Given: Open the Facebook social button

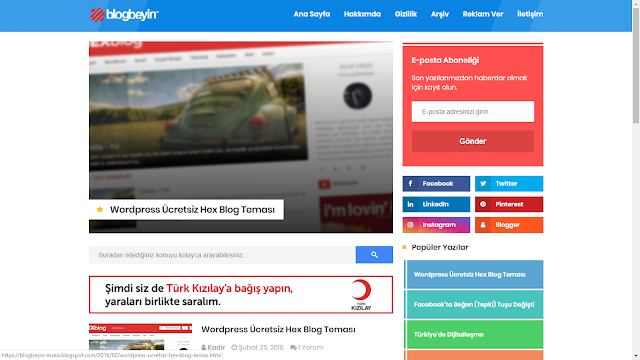Looking at the screenshot, I should click(x=436, y=184).
